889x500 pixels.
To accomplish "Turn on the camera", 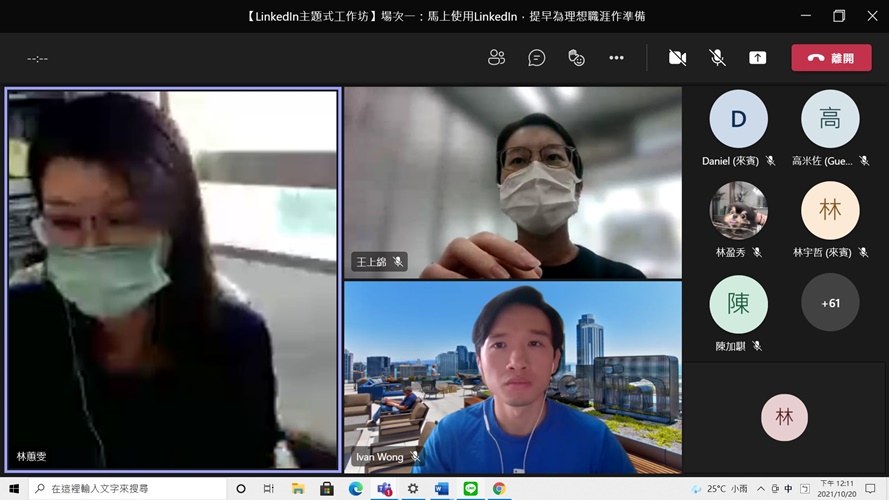I will [x=677, y=58].
